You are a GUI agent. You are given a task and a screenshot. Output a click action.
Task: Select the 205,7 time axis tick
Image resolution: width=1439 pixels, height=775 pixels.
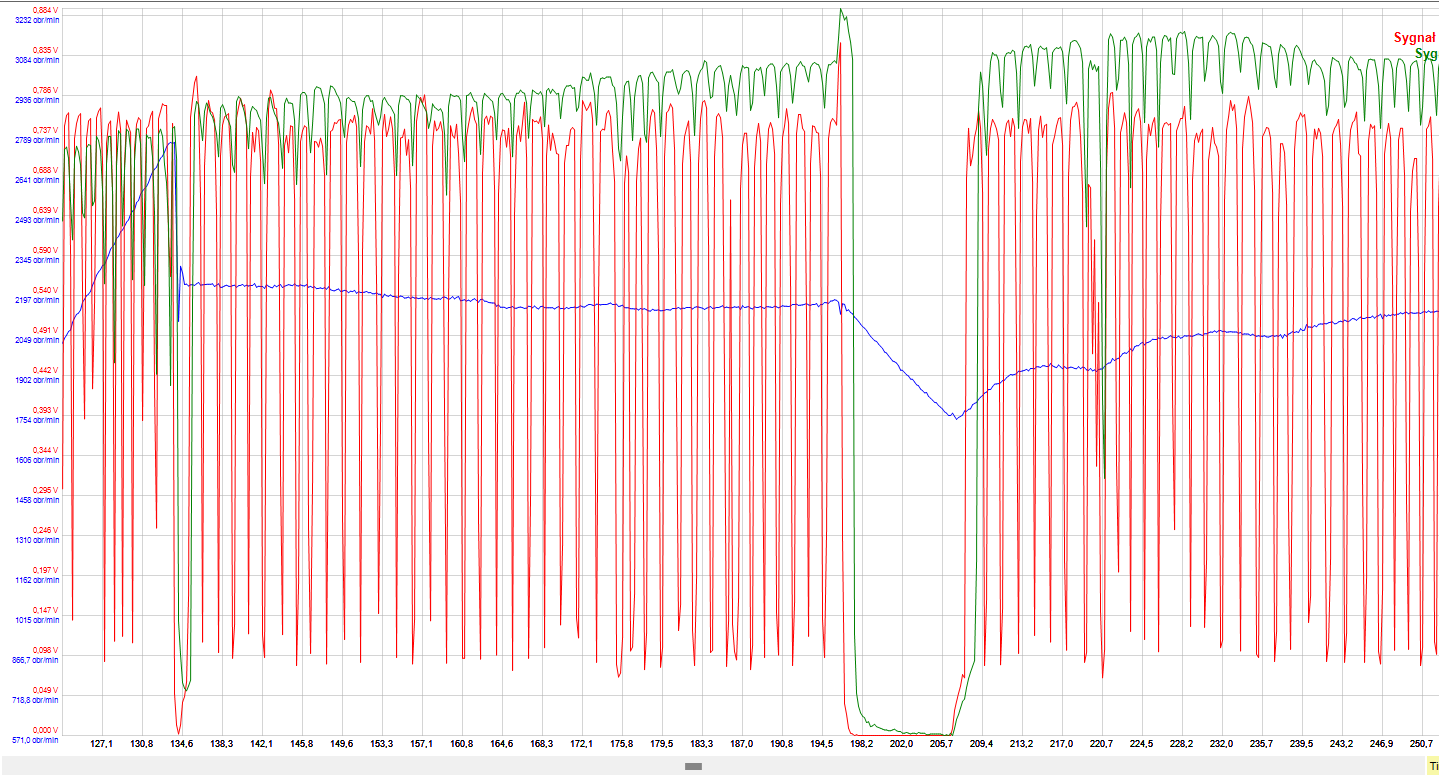pos(941,744)
